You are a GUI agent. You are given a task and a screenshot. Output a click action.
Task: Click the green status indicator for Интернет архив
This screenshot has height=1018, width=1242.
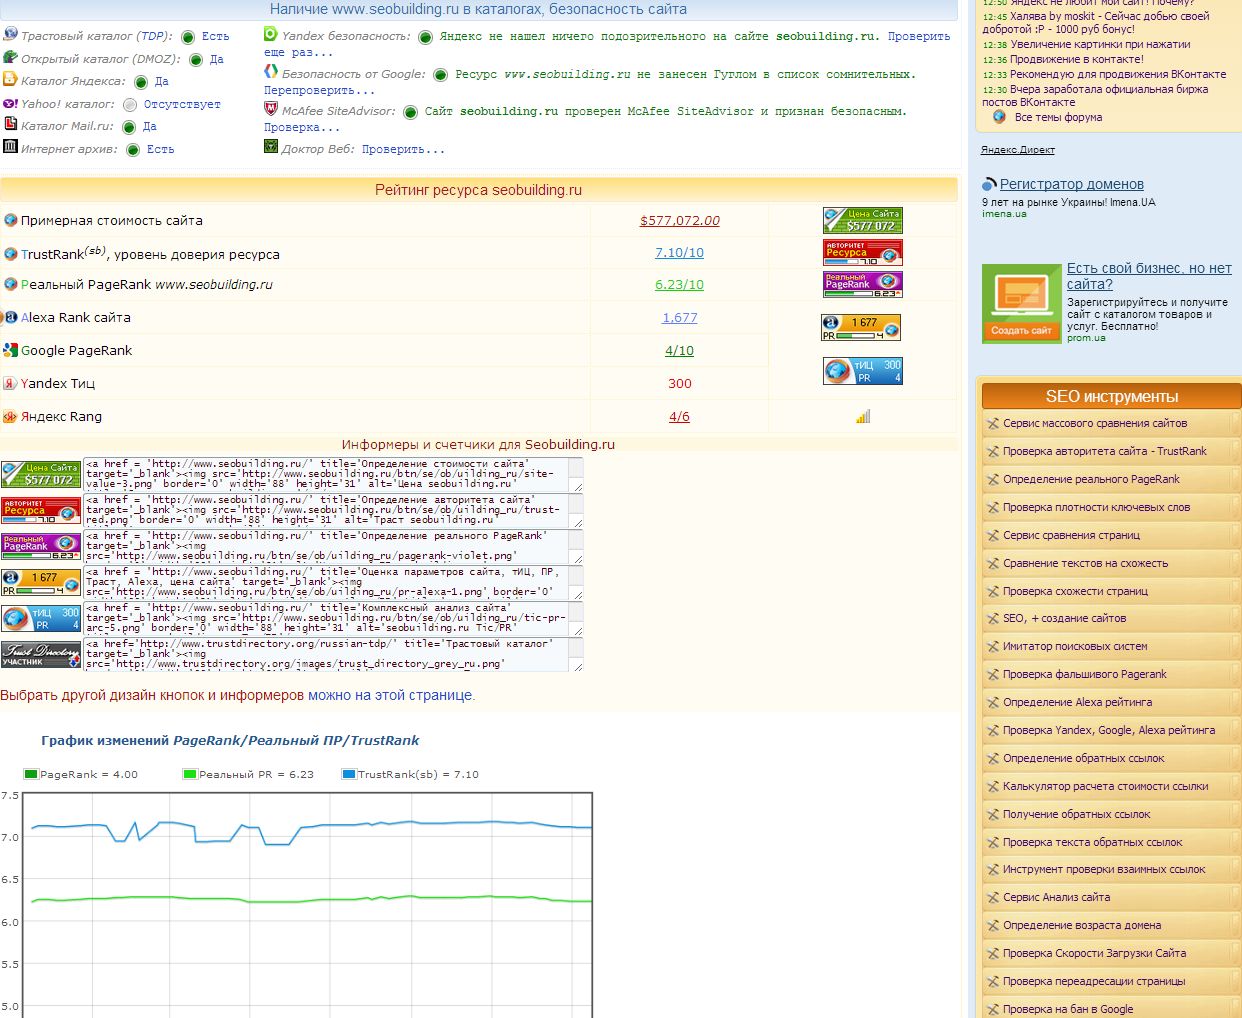[133, 150]
